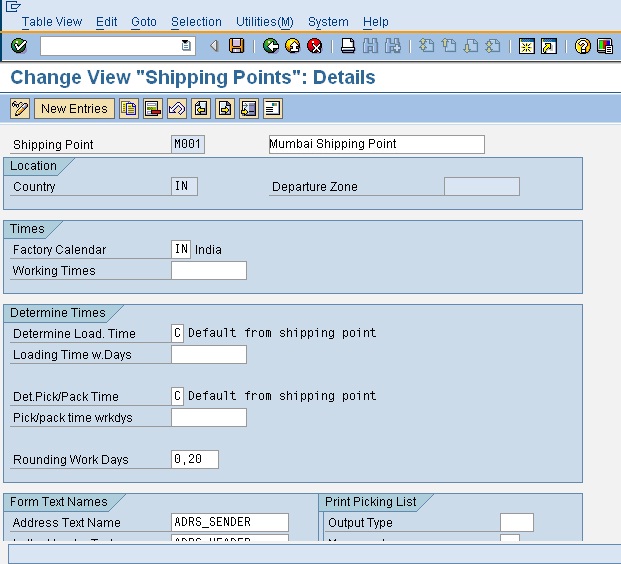Click the Print Picking List header
The width and height of the screenshot is (621, 564).
(370, 502)
